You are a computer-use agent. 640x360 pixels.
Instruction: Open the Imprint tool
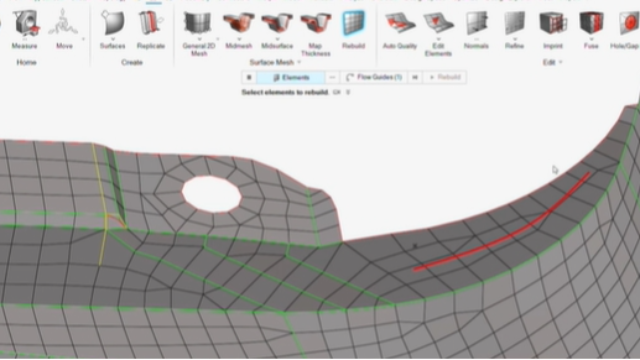point(553,29)
